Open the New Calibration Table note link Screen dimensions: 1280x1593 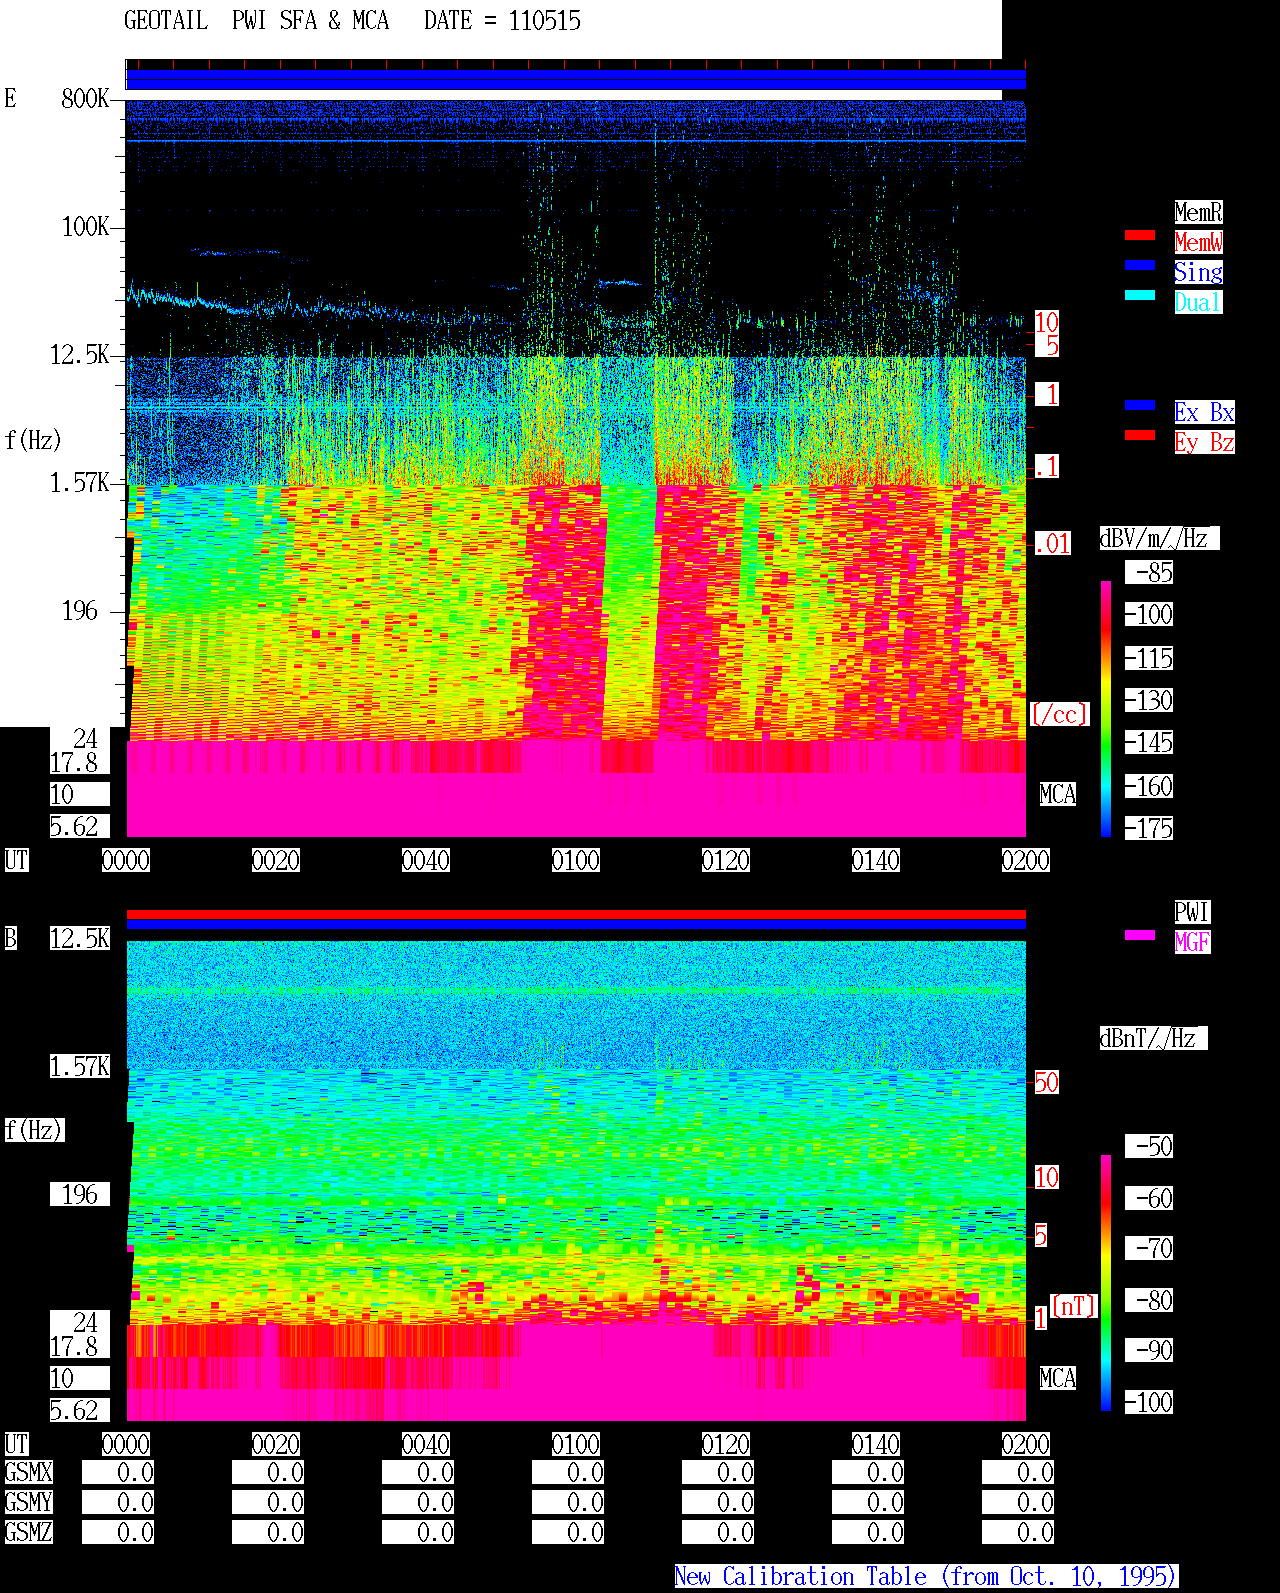926,1576
